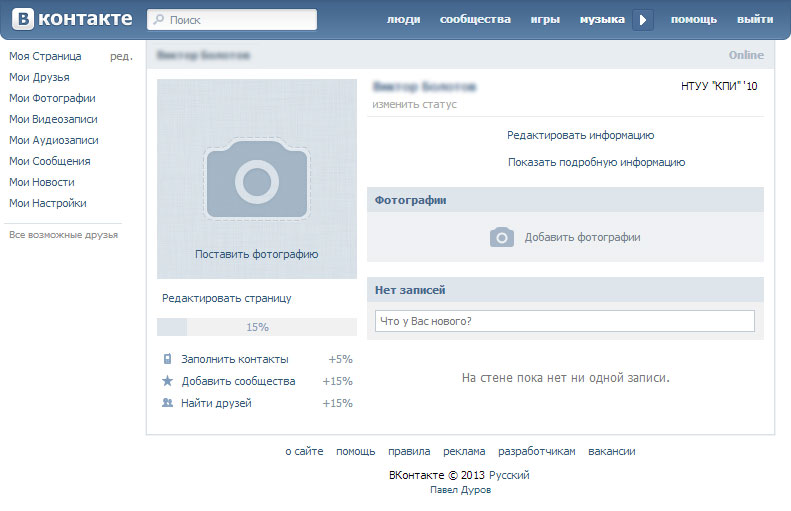Click выйти to log out

coord(754,20)
